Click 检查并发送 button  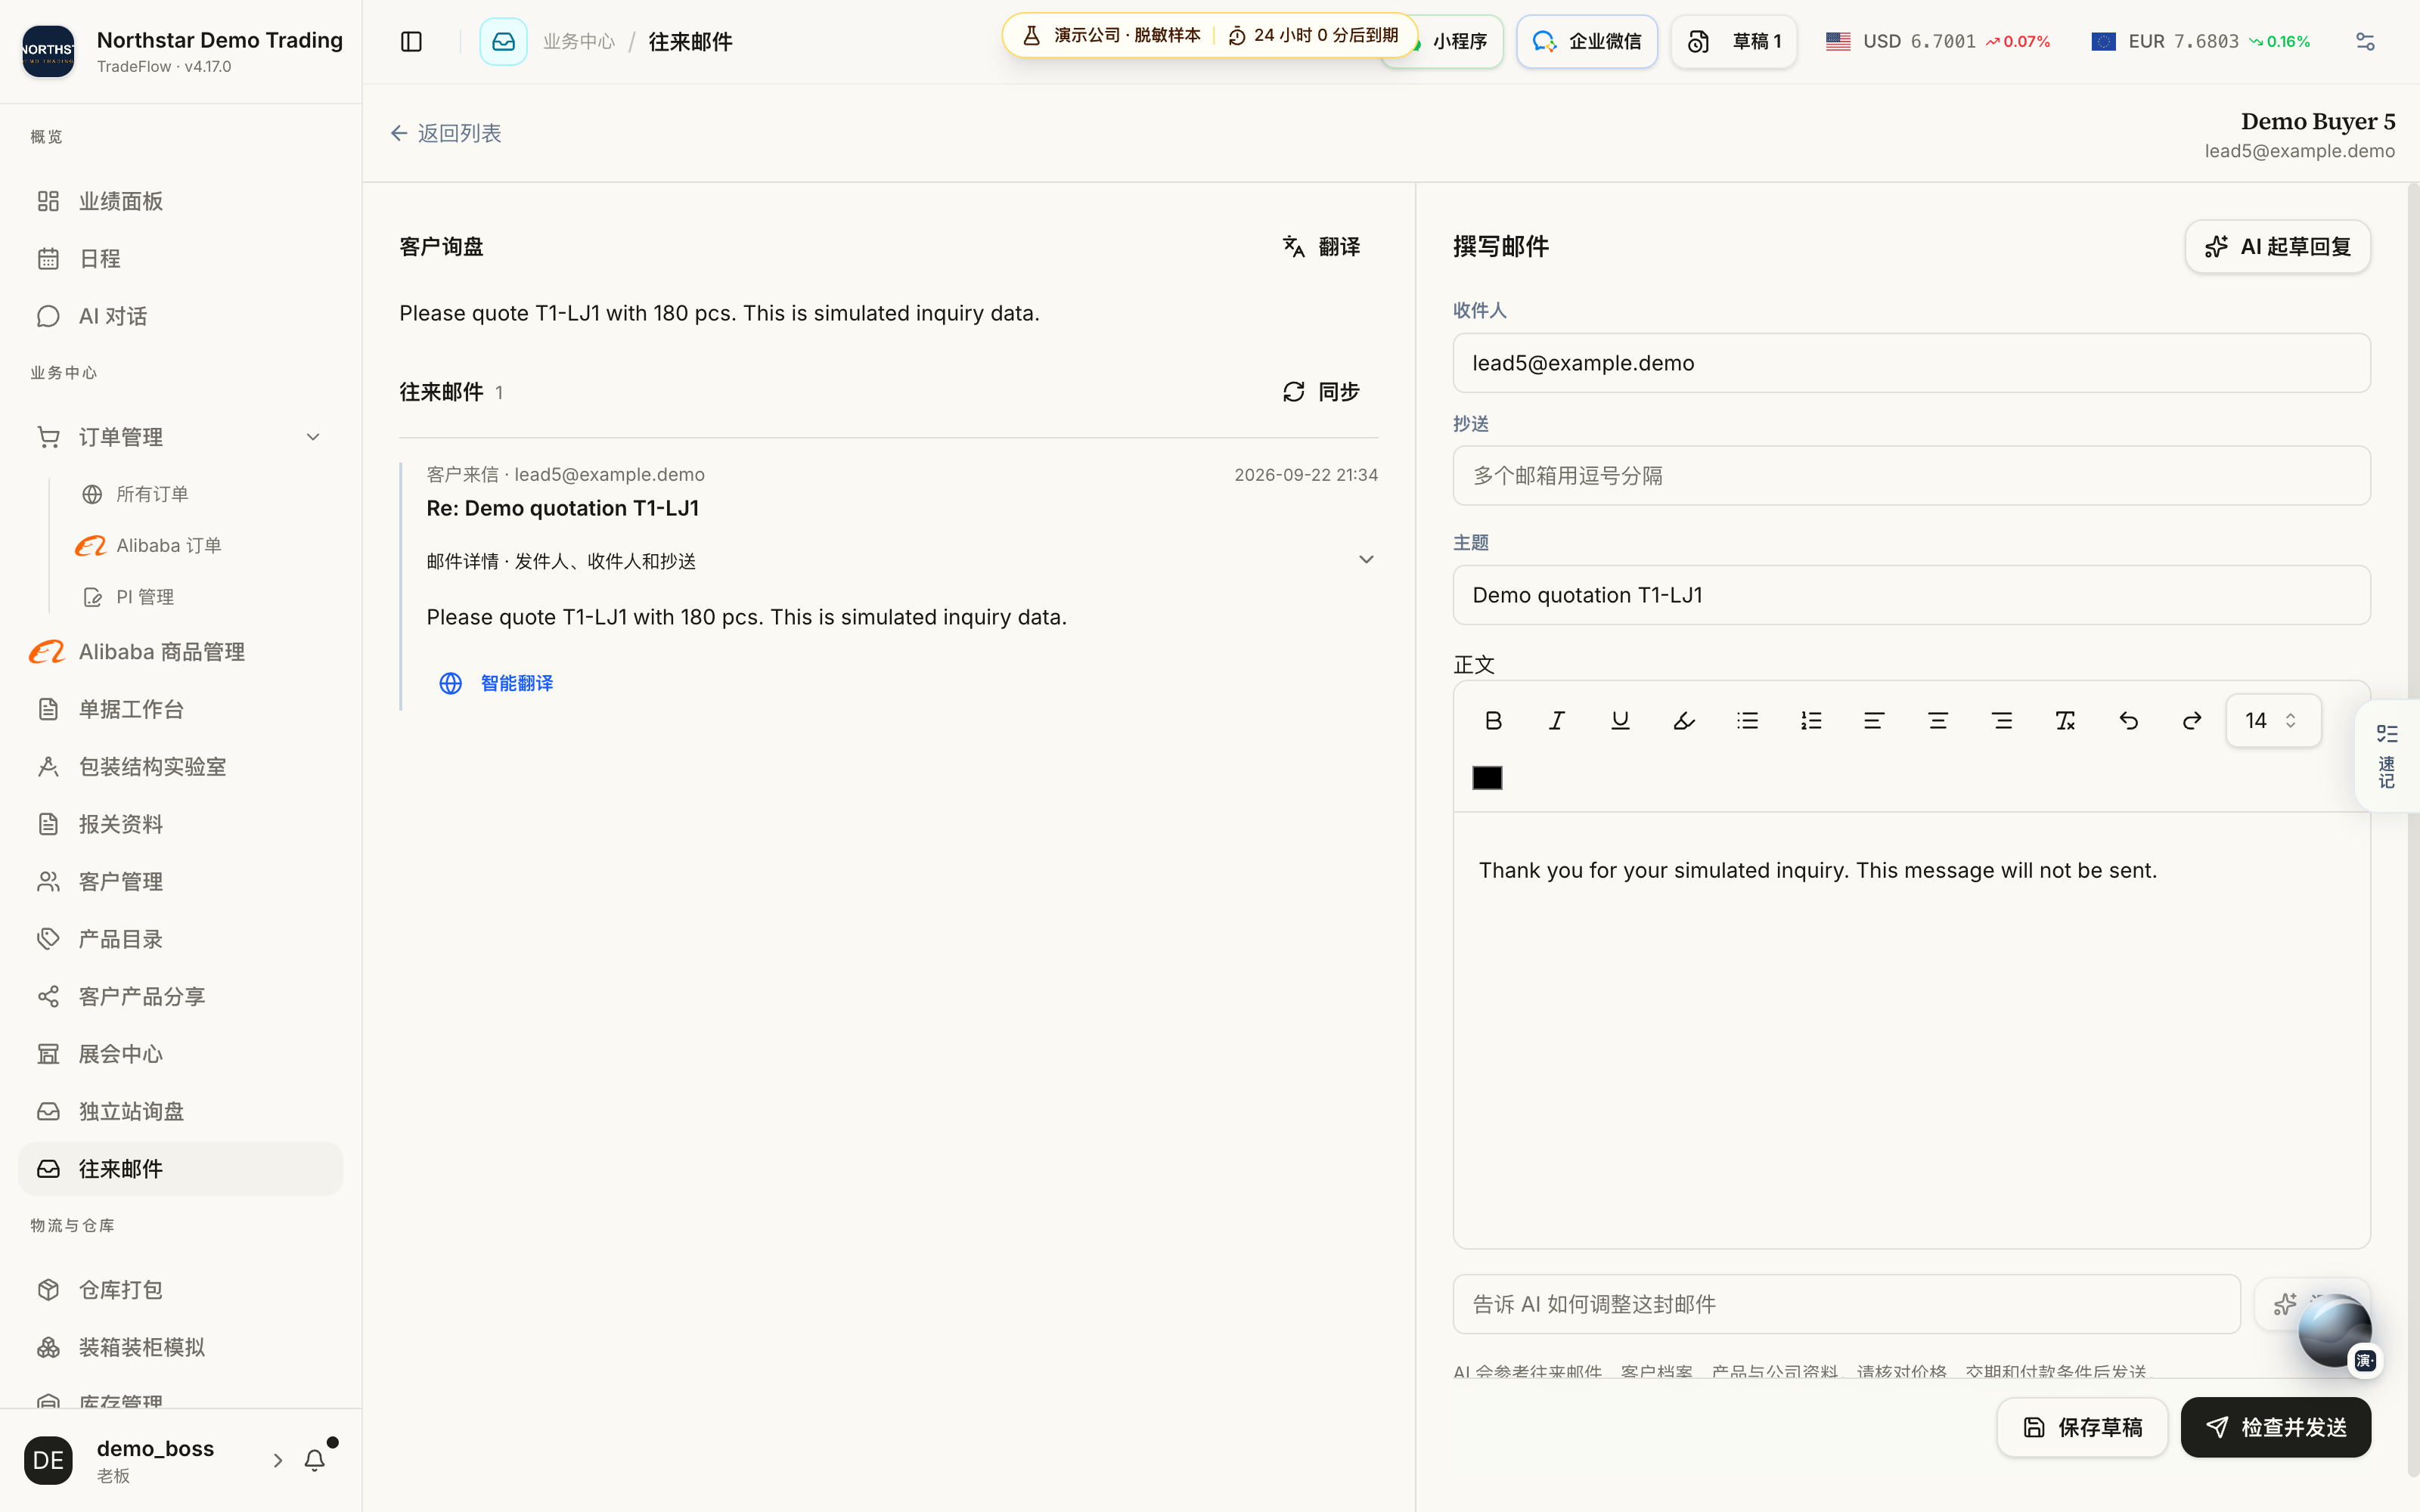pos(2275,1427)
